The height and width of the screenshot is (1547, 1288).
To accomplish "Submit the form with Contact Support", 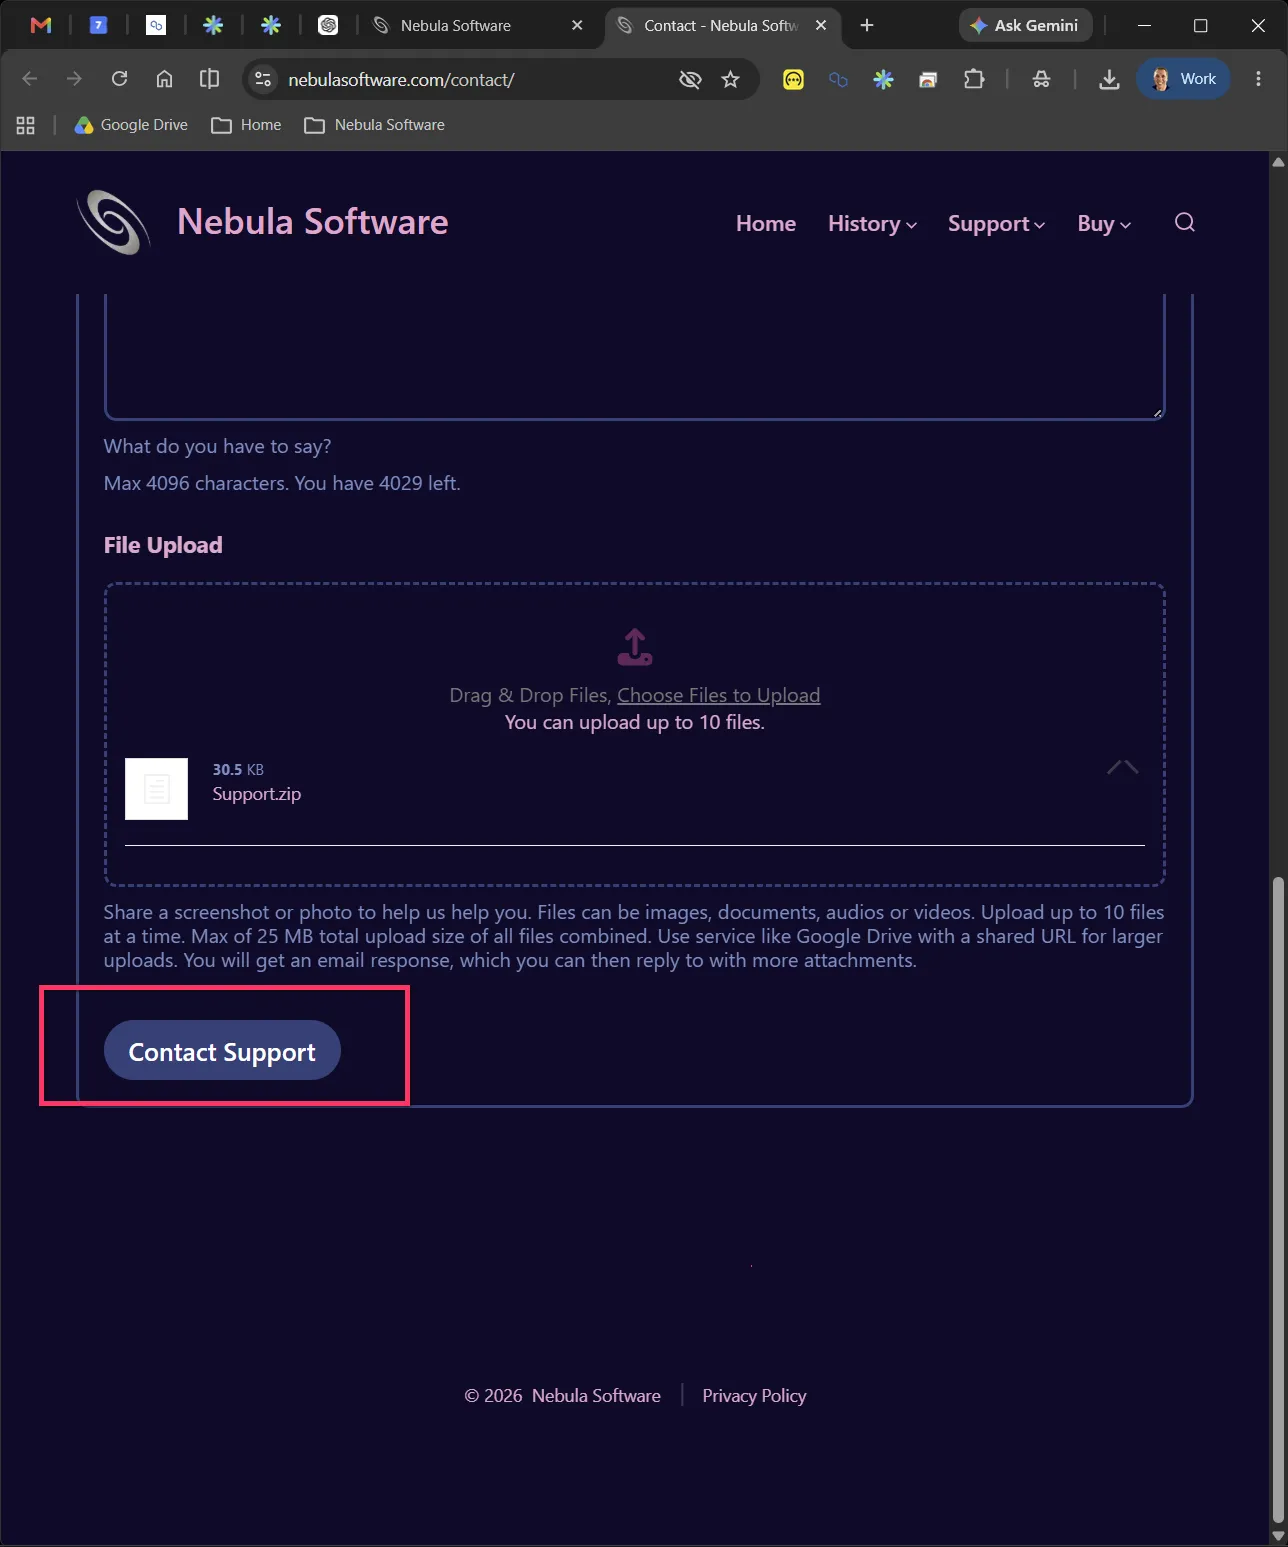I will pyautogui.click(x=222, y=1050).
